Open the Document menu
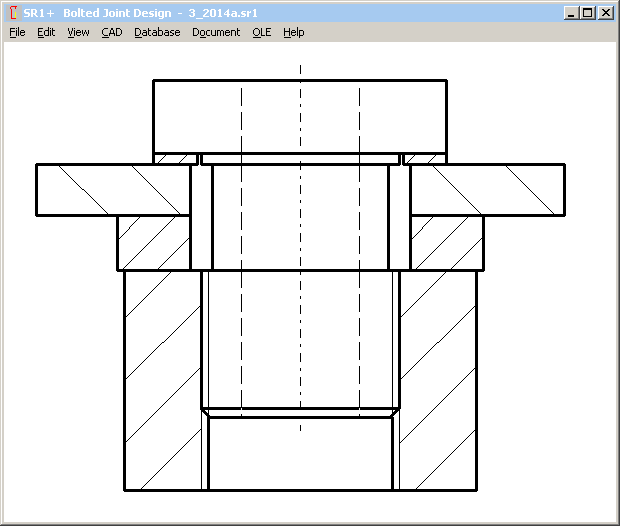Viewport: 620px width, 526px height. pyautogui.click(x=216, y=32)
